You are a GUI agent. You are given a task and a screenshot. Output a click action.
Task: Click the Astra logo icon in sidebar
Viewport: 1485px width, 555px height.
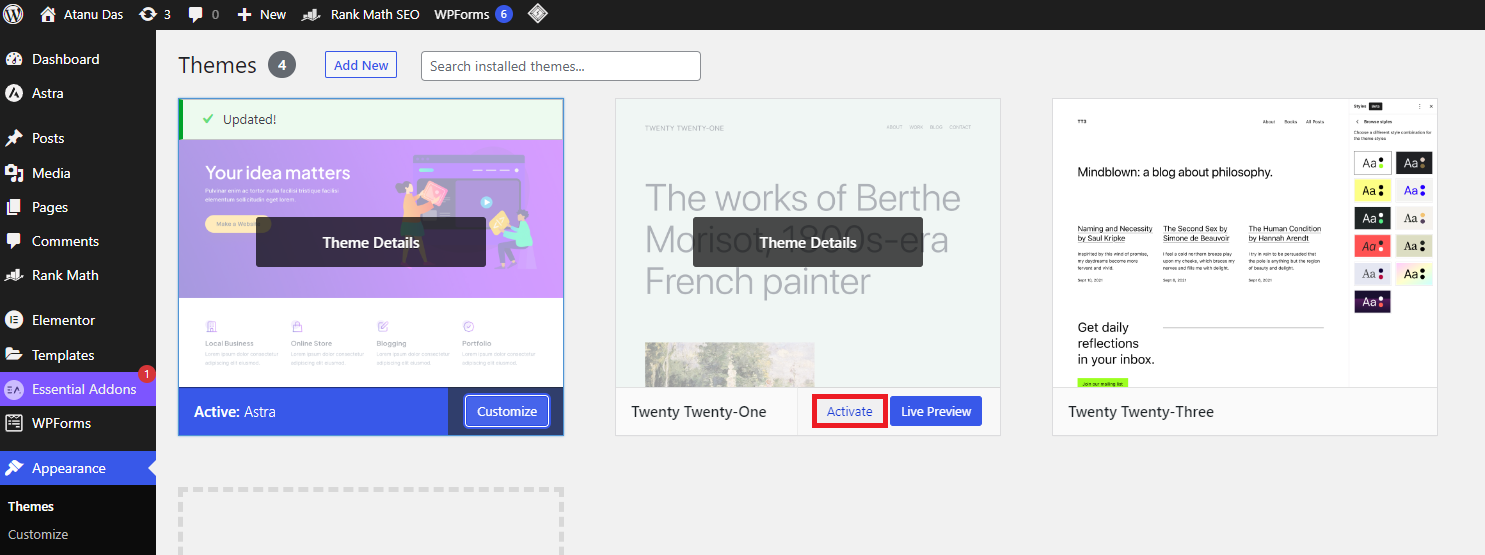tap(14, 93)
